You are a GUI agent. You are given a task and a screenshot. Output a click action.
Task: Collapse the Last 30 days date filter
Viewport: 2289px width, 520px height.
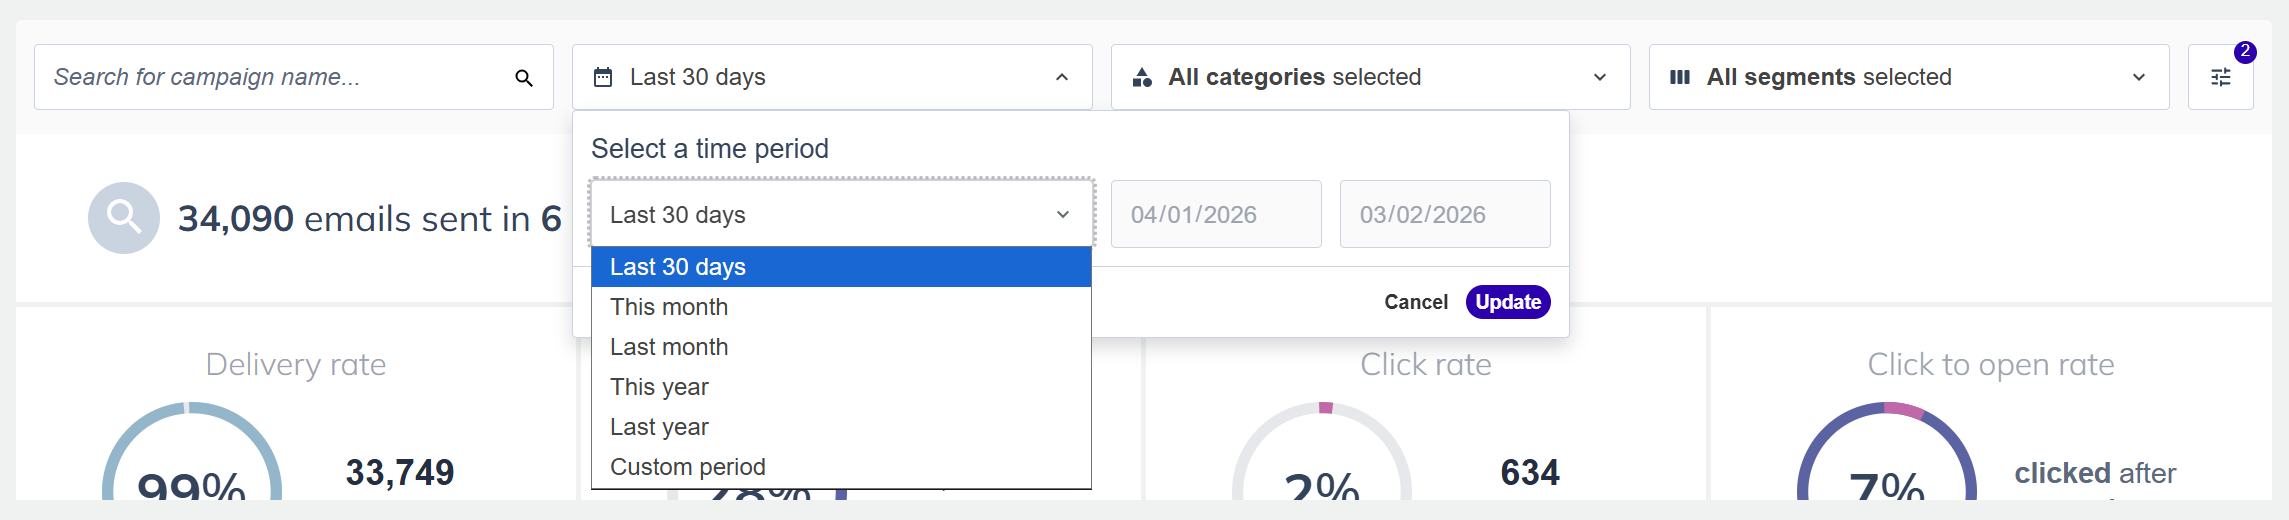[1062, 77]
